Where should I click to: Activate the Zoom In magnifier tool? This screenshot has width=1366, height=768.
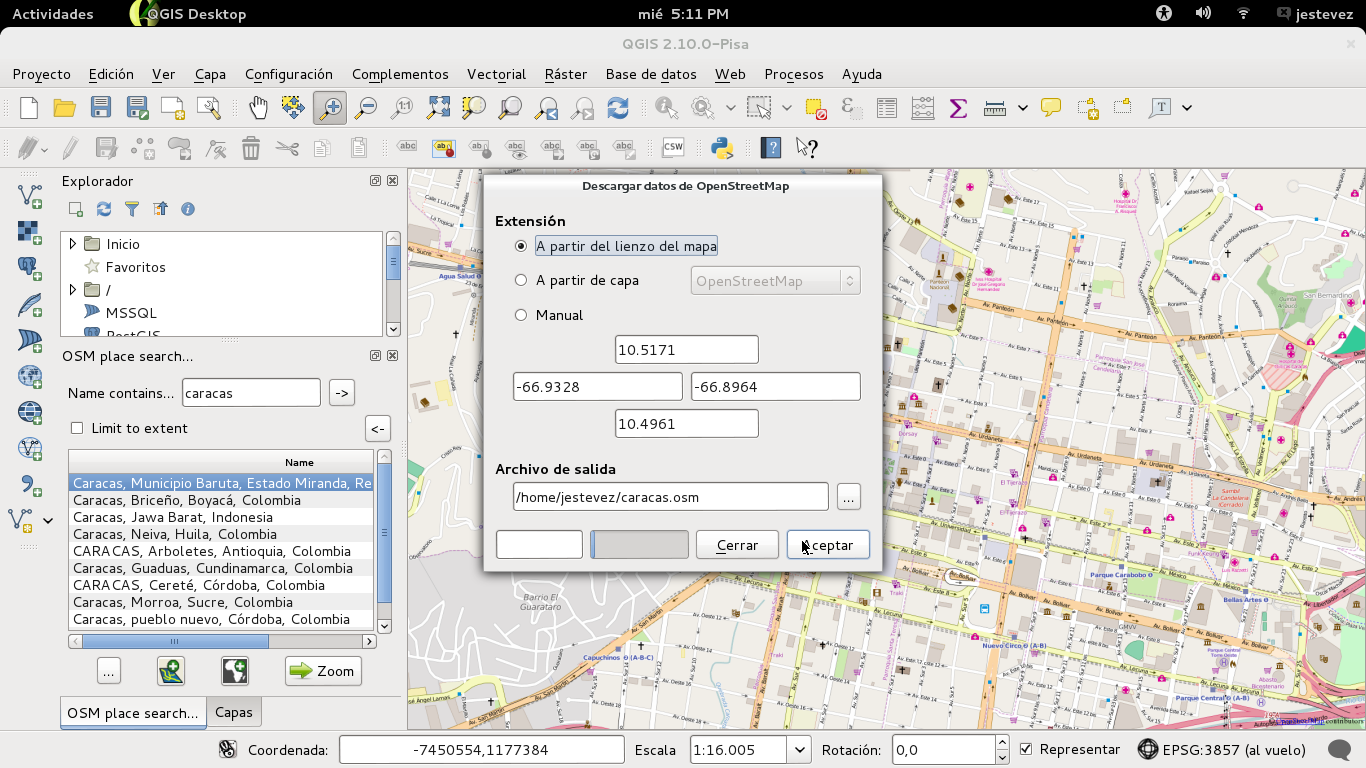coord(329,108)
